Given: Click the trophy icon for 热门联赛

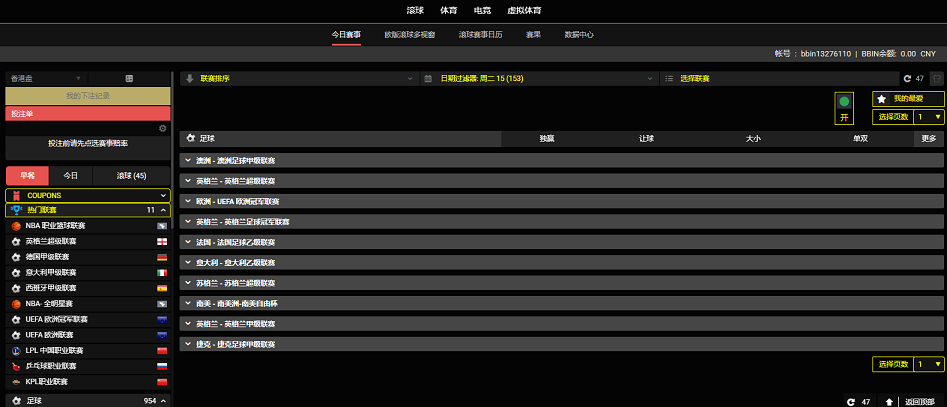Looking at the screenshot, I should (16, 210).
